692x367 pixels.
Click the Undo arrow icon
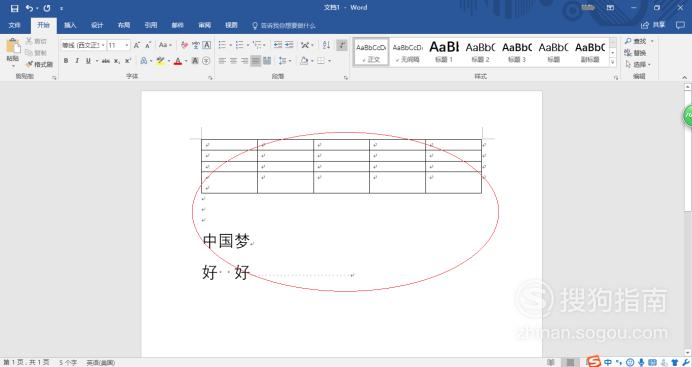coord(29,8)
